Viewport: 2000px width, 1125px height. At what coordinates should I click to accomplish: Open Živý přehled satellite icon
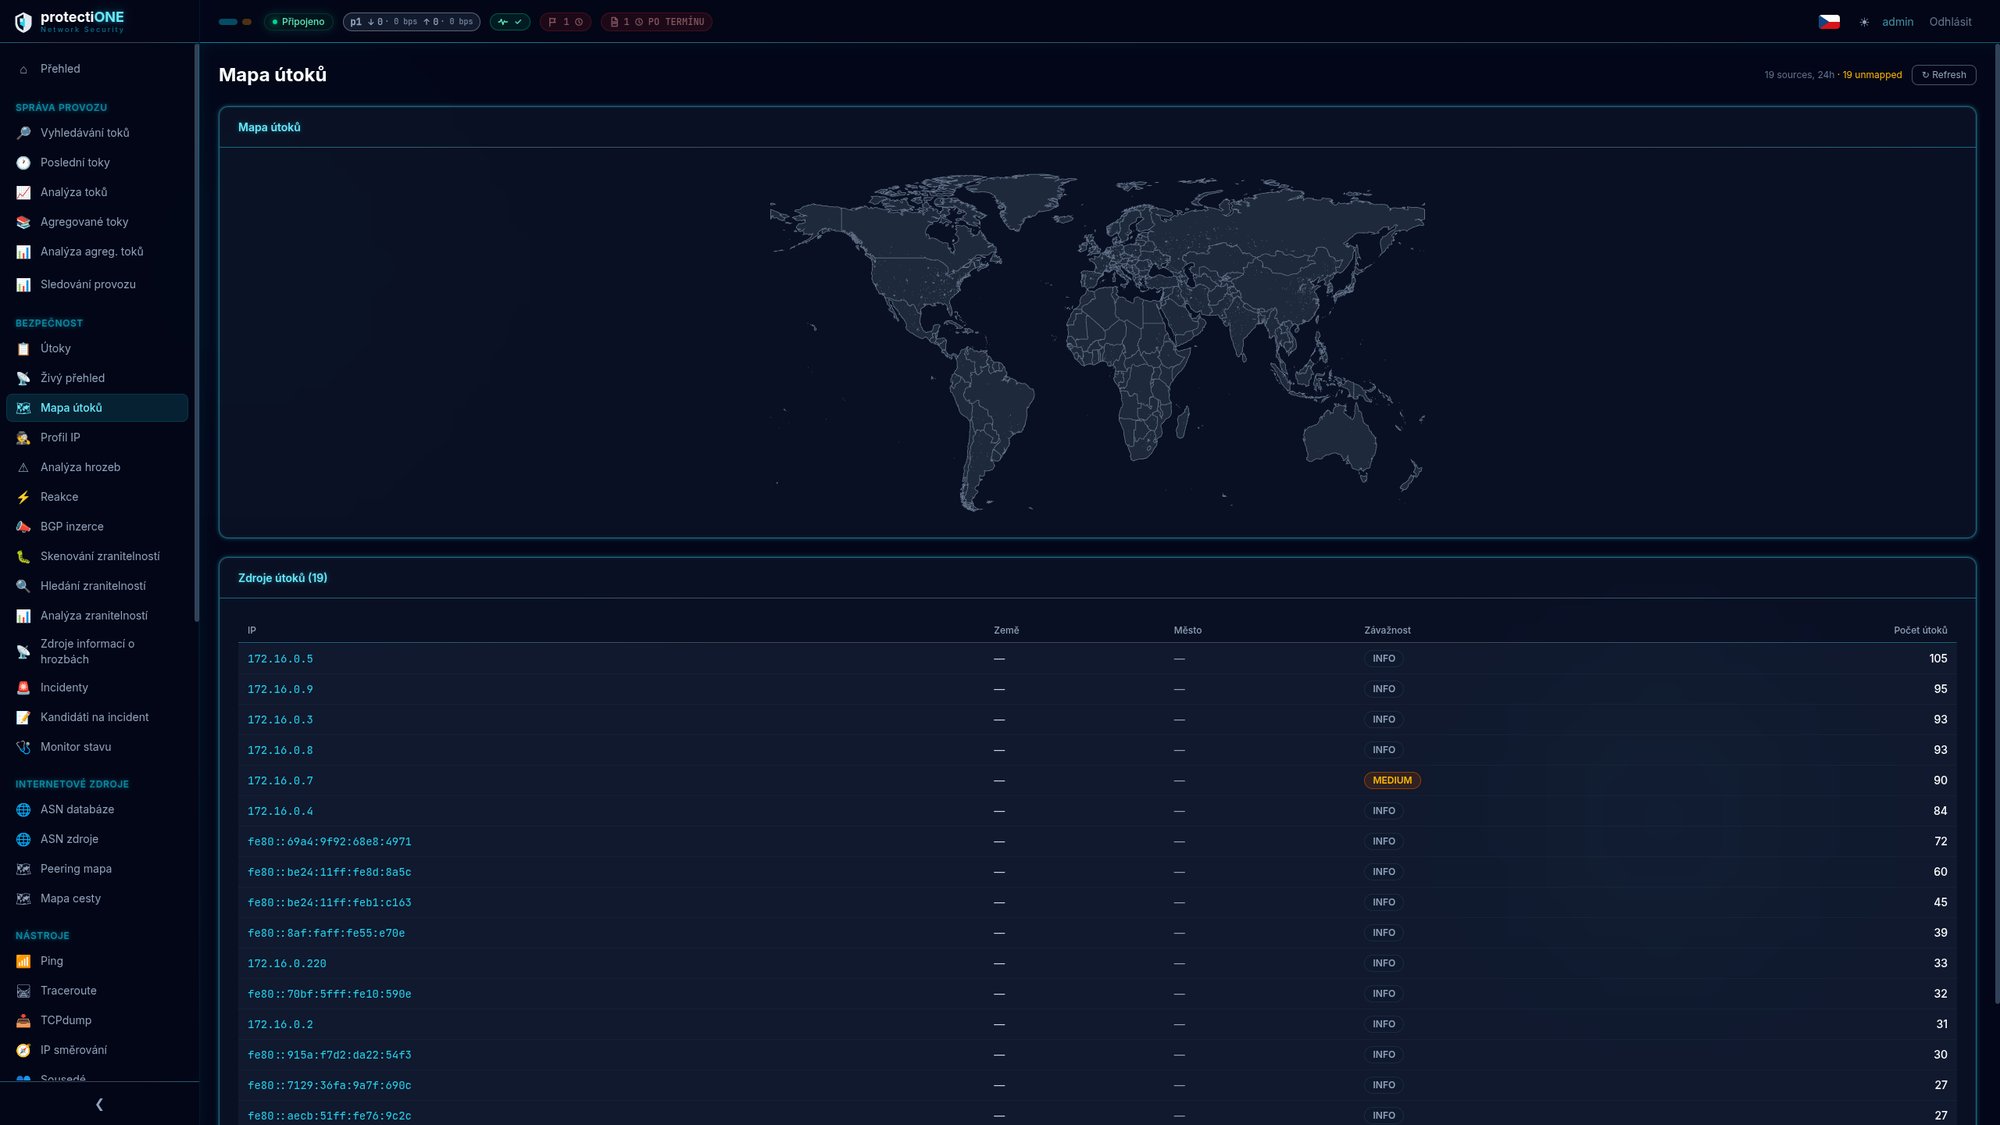tap(23, 379)
